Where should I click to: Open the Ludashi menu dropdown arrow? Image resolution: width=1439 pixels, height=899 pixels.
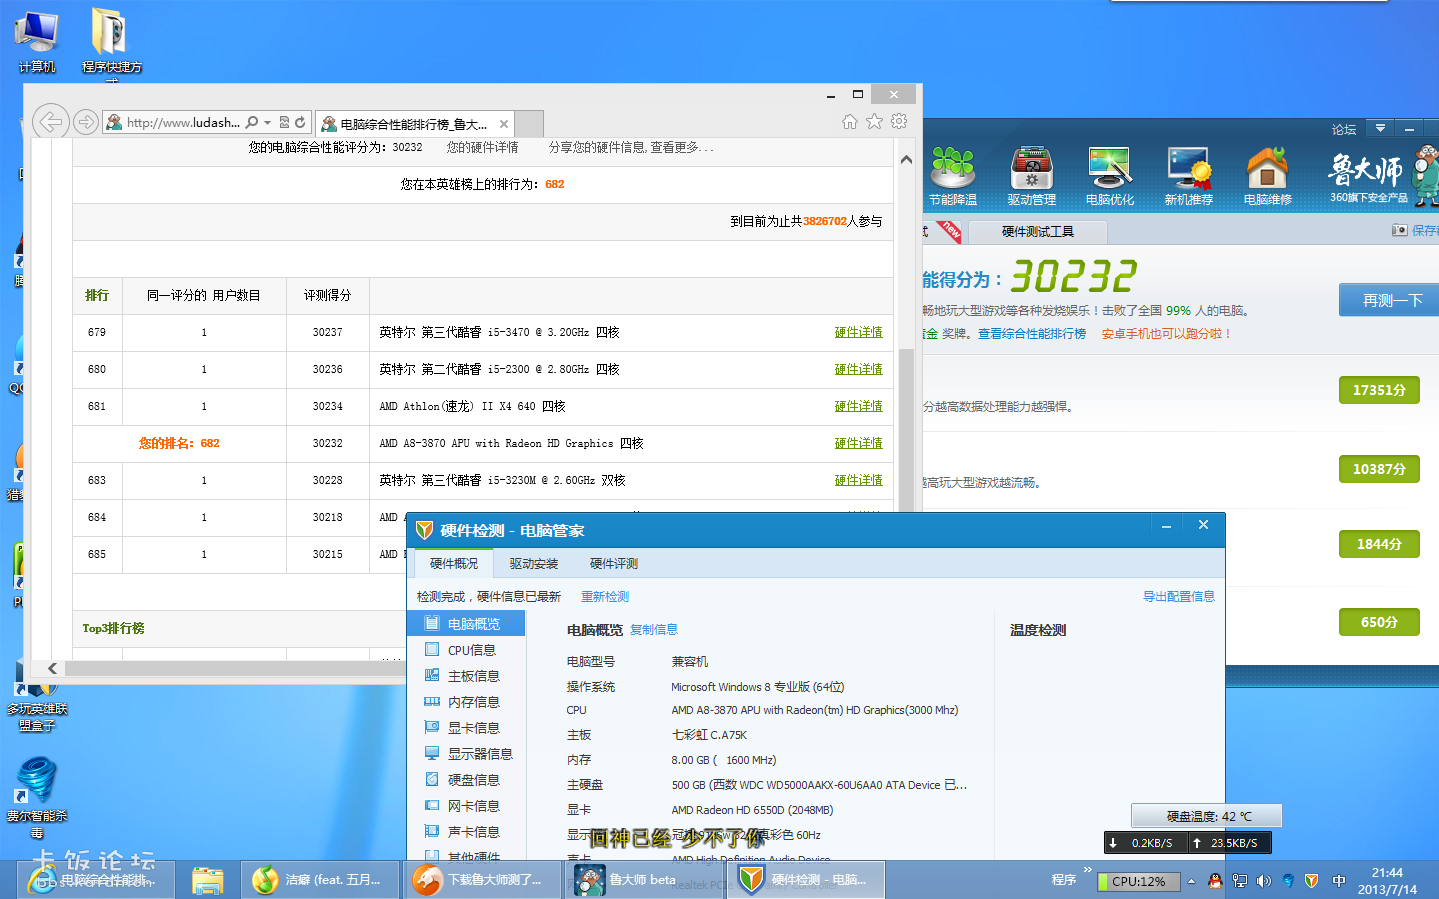pyautogui.click(x=1380, y=128)
